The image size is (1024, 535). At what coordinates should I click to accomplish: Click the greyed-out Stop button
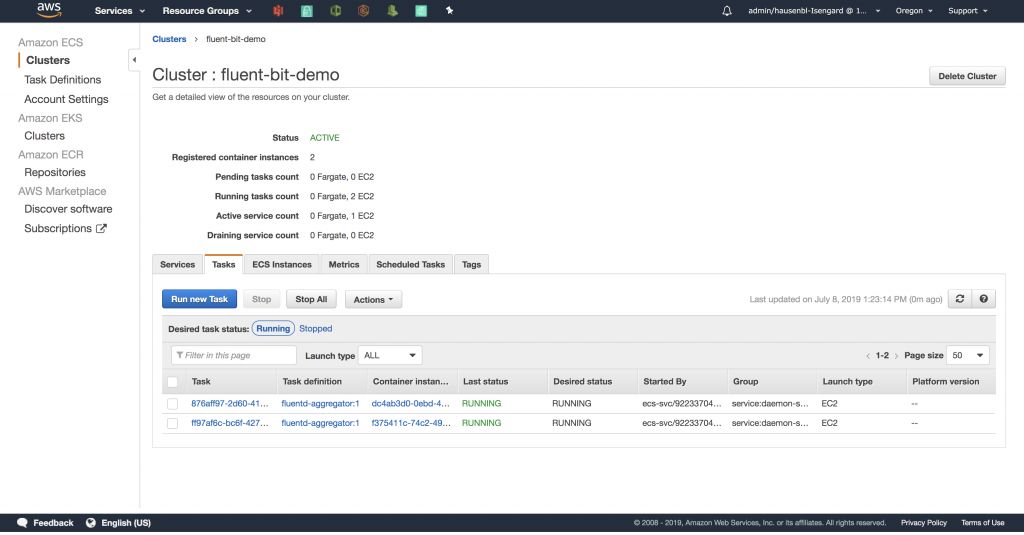(262, 299)
